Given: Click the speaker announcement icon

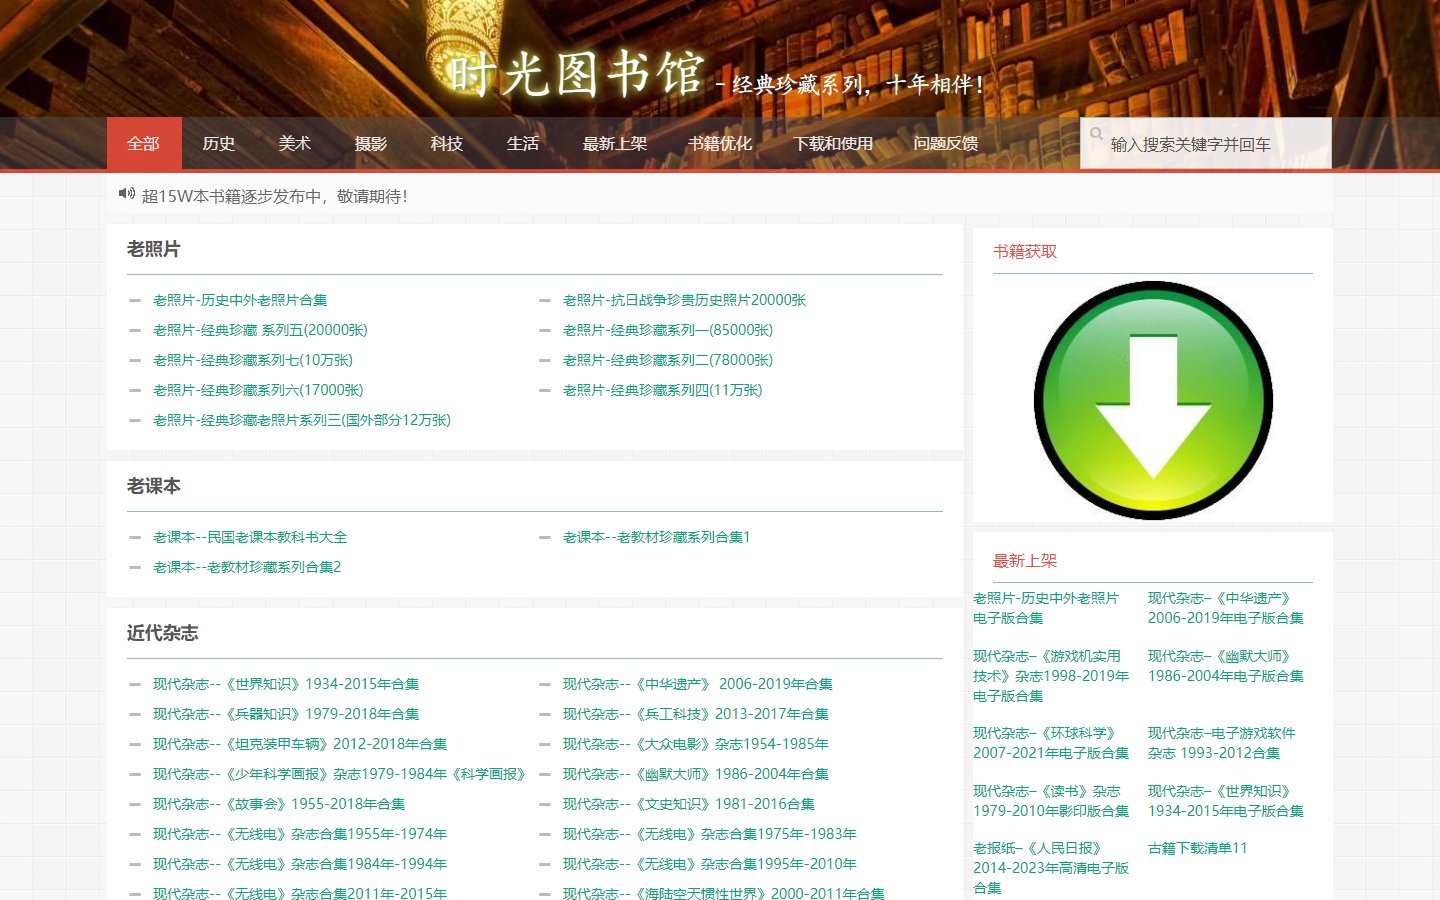Looking at the screenshot, I should [127, 194].
